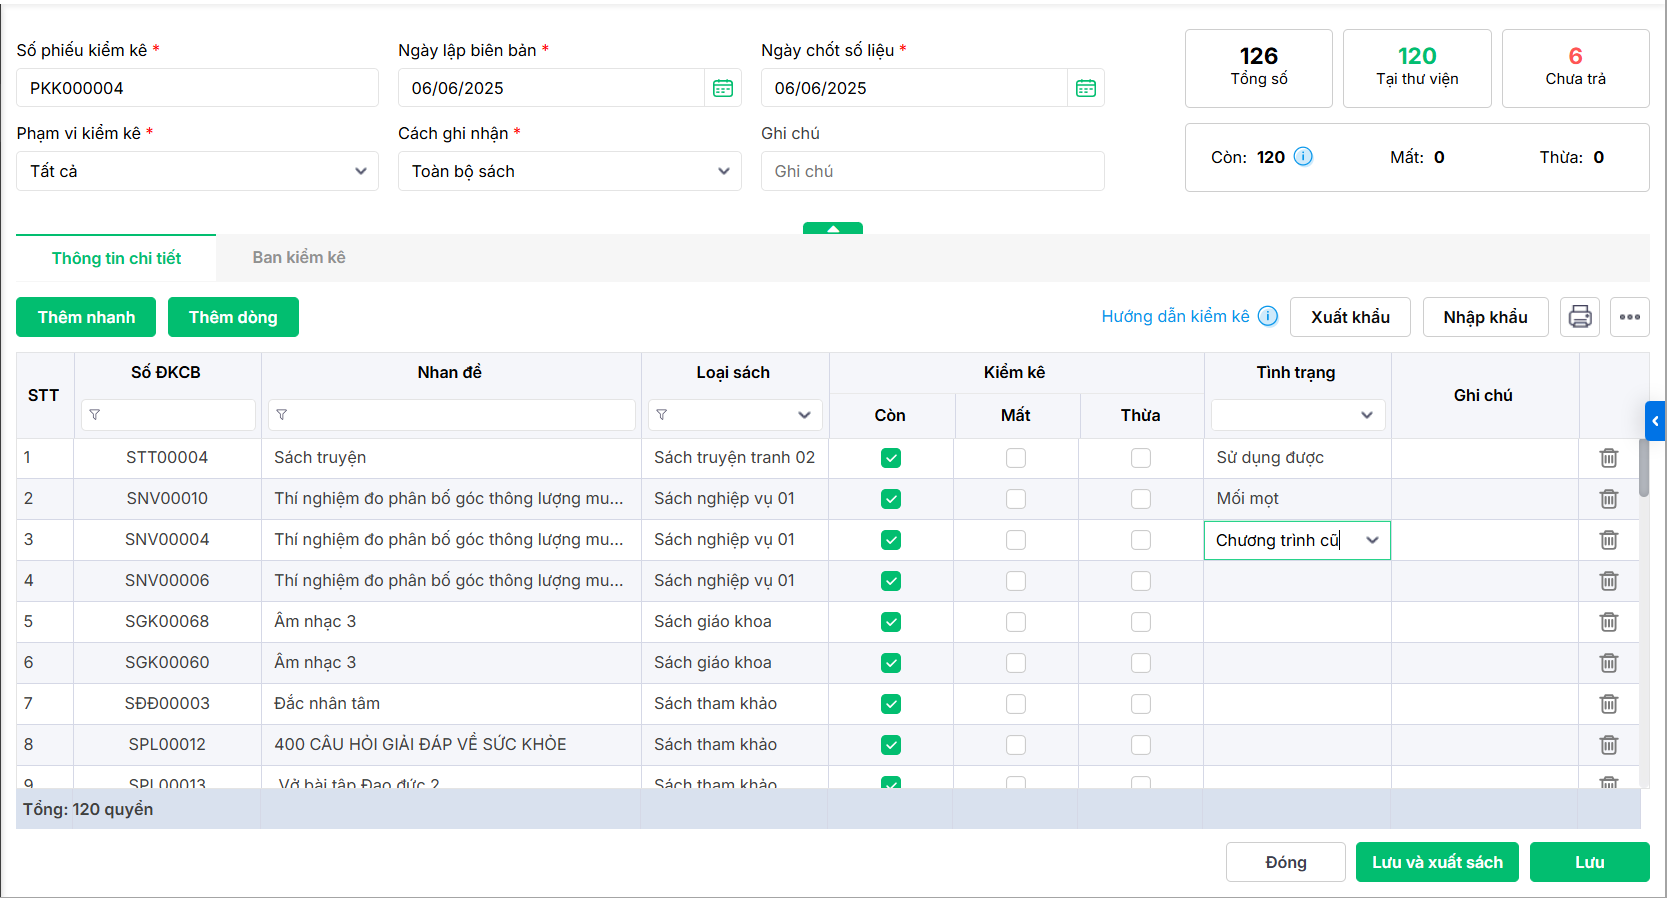1667x898 pixels.
Task: Open the Hướng dẫn kiểm kê link
Action: pyautogui.click(x=1175, y=317)
